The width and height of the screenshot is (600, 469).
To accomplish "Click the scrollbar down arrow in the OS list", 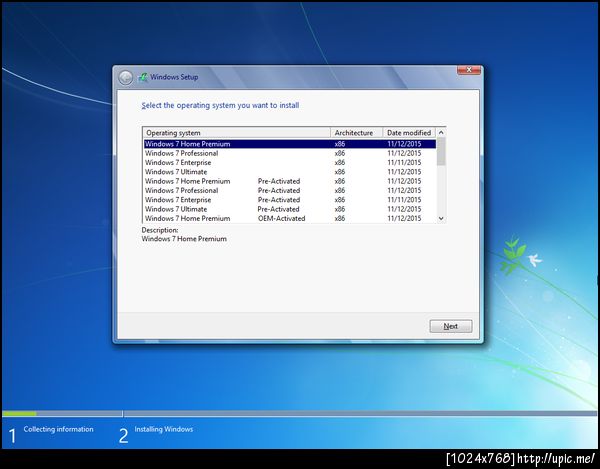I will pyautogui.click(x=441, y=218).
